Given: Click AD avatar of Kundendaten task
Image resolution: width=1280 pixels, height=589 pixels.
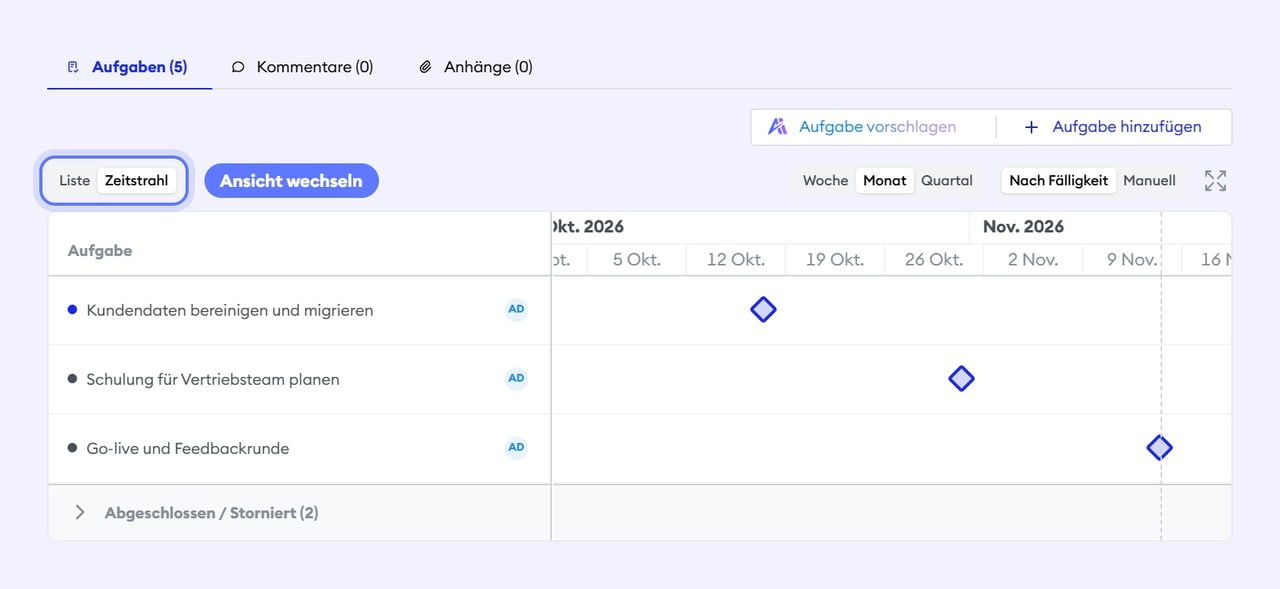Looking at the screenshot, I should tap(516, 309).
